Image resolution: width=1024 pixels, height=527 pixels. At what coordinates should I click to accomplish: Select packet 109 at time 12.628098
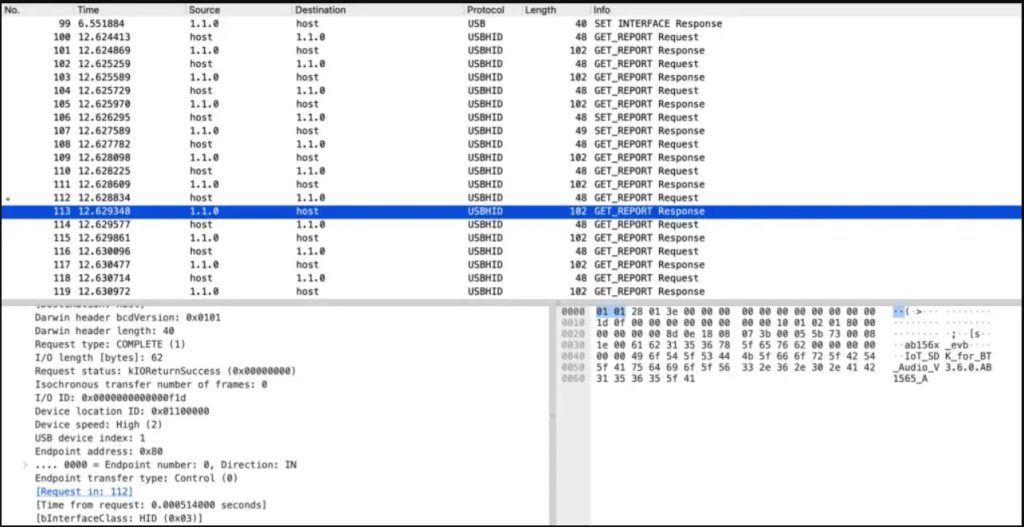pos(511,157)
